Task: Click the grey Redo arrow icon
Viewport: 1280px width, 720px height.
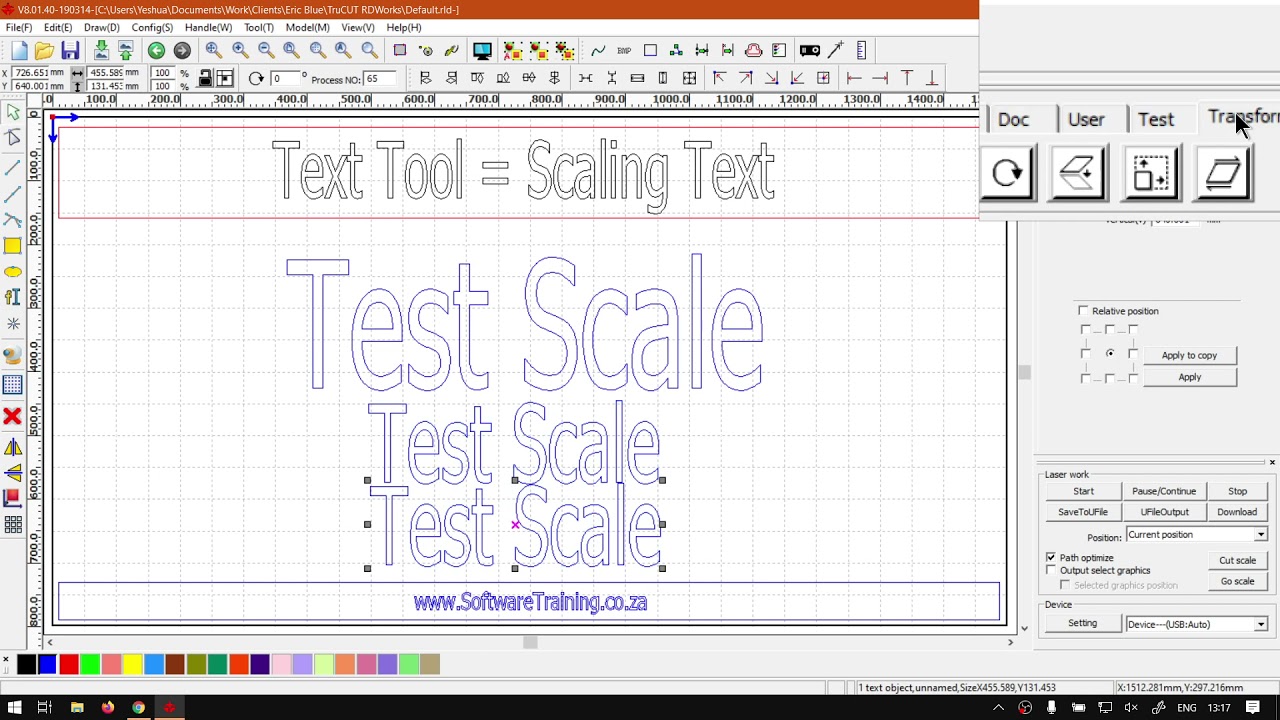Action: (182, 51)
